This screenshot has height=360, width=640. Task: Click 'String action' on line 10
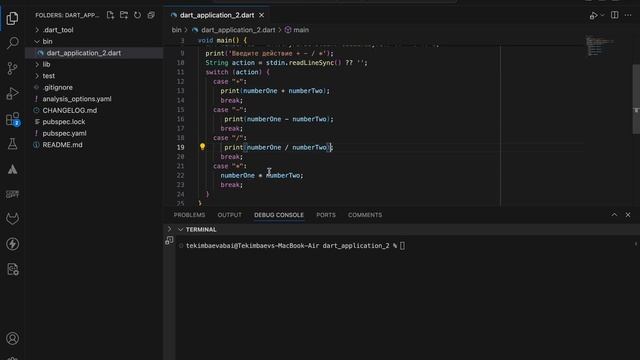coord(230,62)
